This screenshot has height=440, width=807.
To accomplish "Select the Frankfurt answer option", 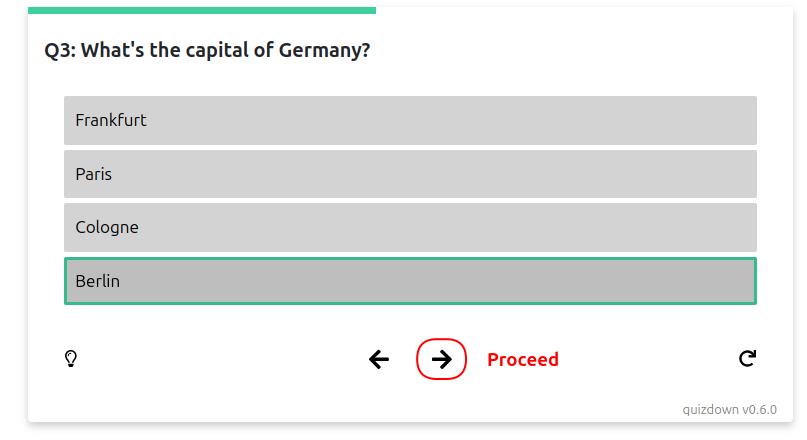I will (x=410, y=120).
